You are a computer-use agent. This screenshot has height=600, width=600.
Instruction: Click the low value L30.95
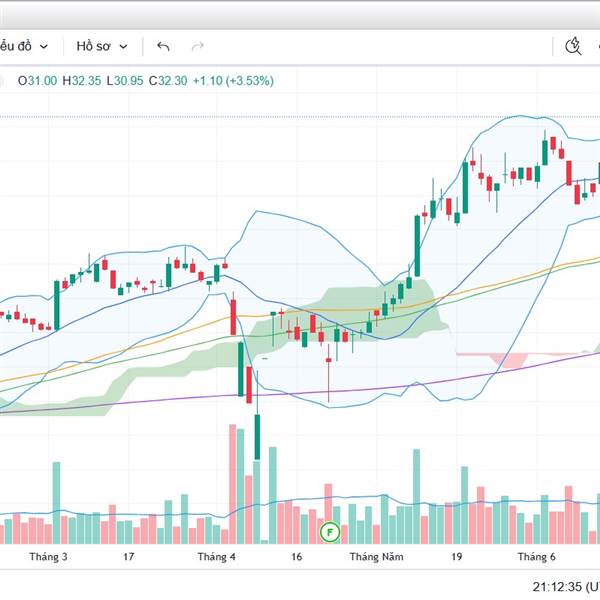coord(125,81)
